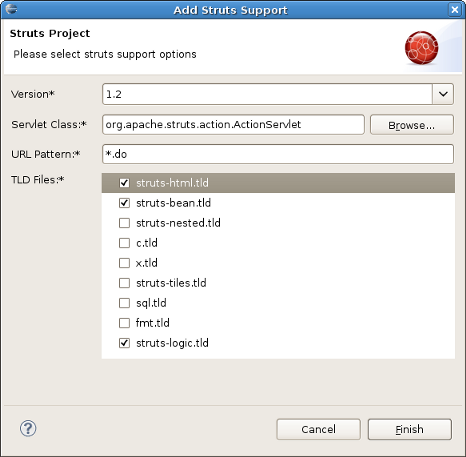Enable the struts-nested.tld checkbox
466x457 pixels.
pyautogui.click(x=124, y=223)
